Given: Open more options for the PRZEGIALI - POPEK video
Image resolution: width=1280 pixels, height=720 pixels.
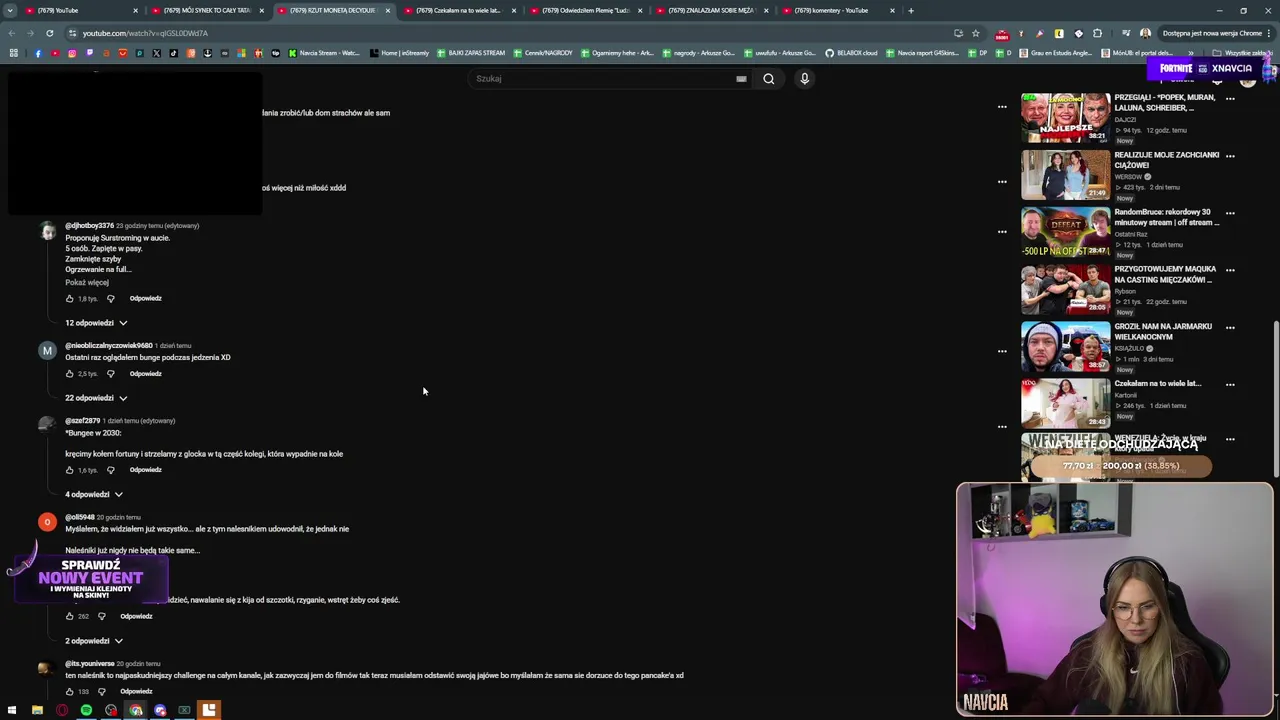Looking at the screenshot, I should point(1230,99).
